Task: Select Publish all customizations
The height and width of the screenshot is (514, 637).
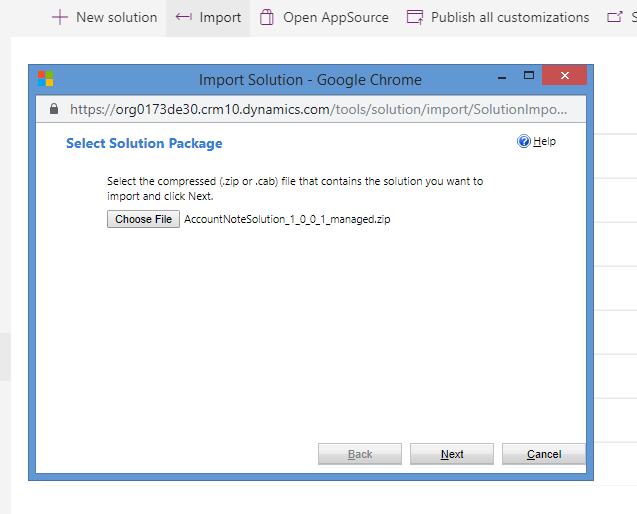Action: coord(499,17)
